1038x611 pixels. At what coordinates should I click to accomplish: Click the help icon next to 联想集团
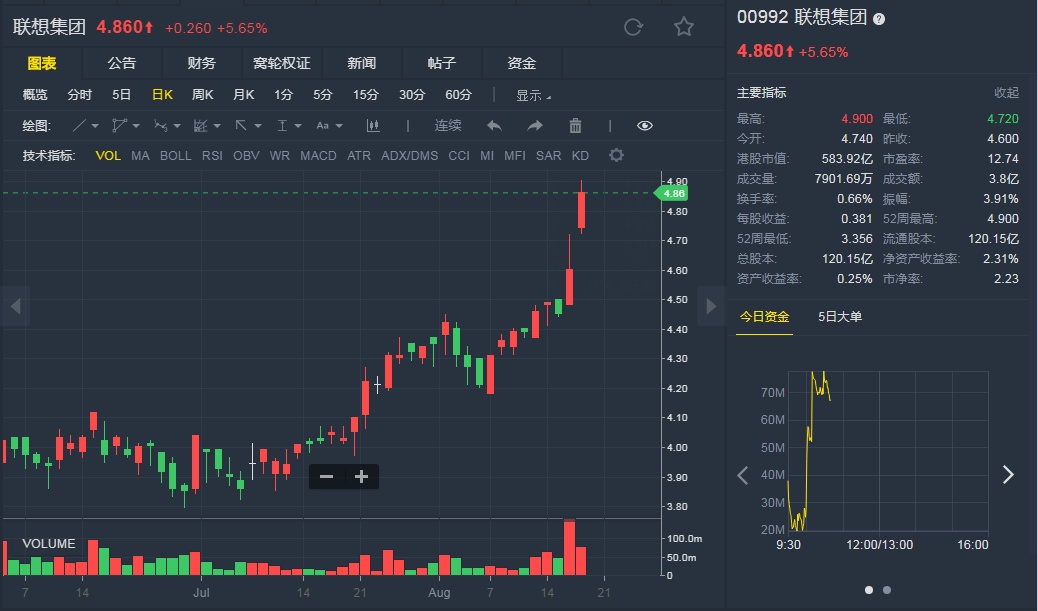coord(879,18)
